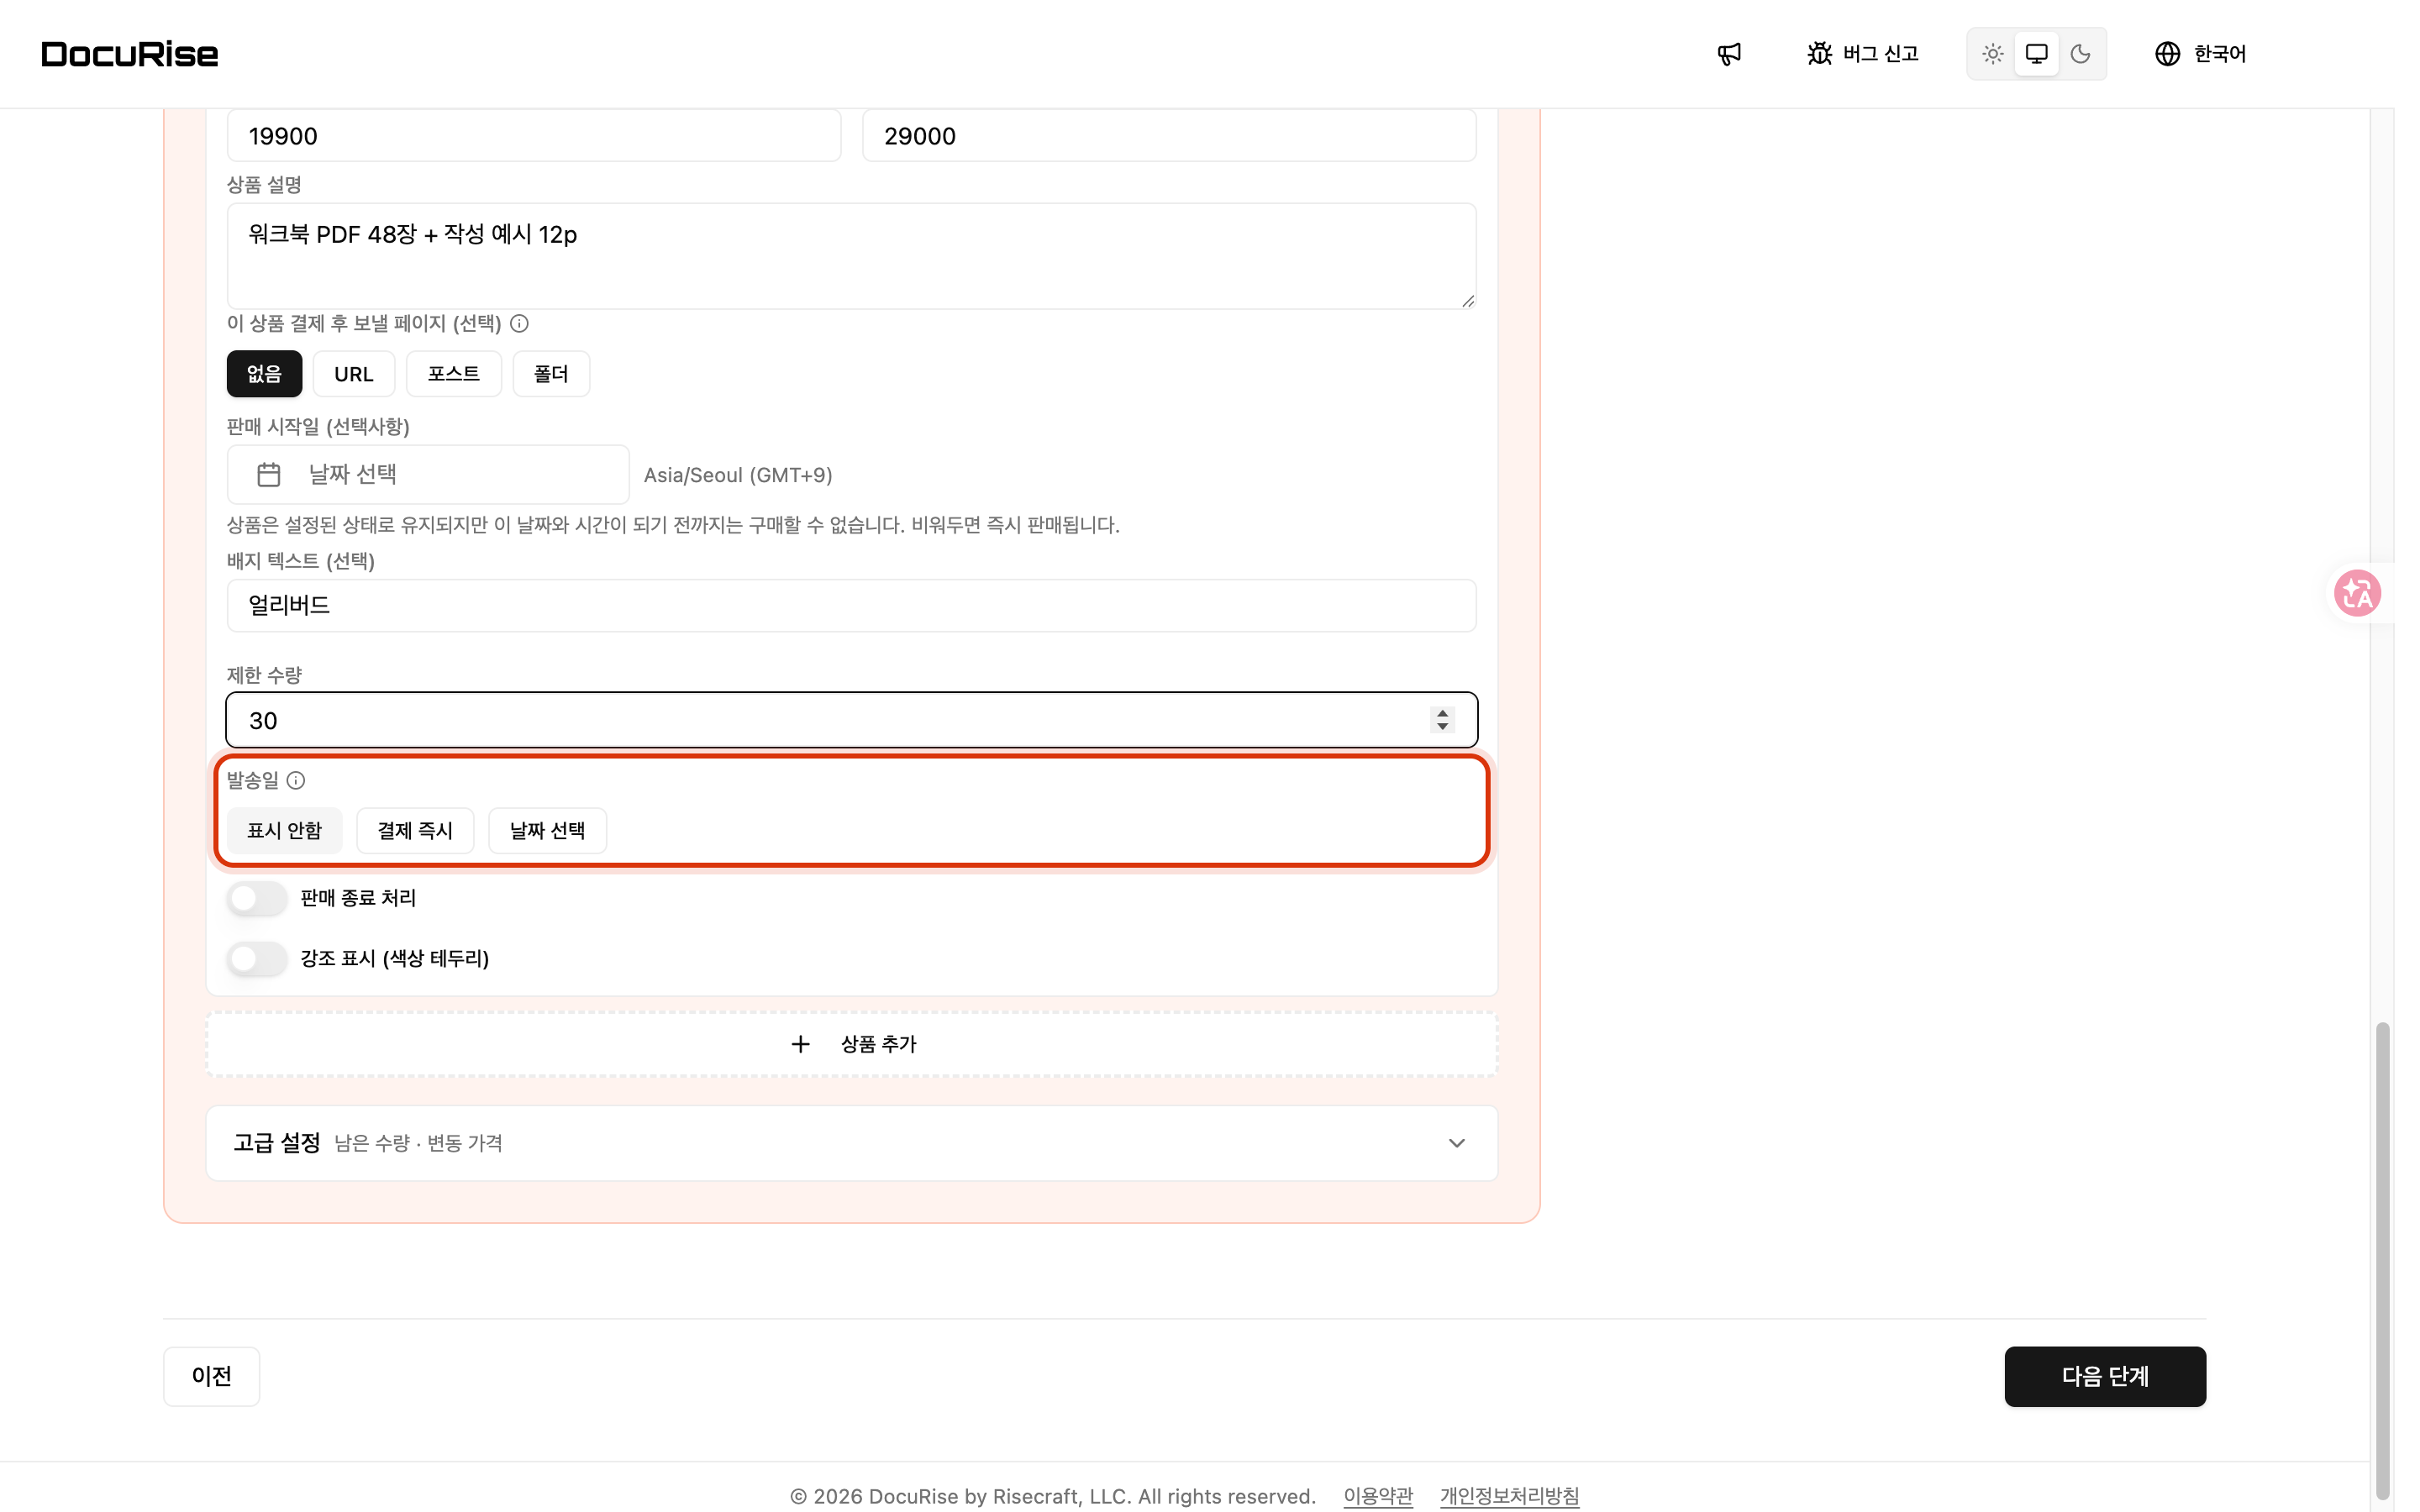Image resolution: width=2420 pixels, height=1512 pixels.
Task: Click the pink translate floating icon
Action: [2357, 593]
